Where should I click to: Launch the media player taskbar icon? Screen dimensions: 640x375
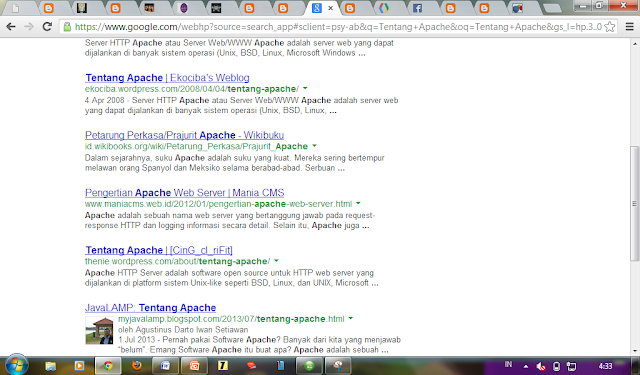[79, 366]
